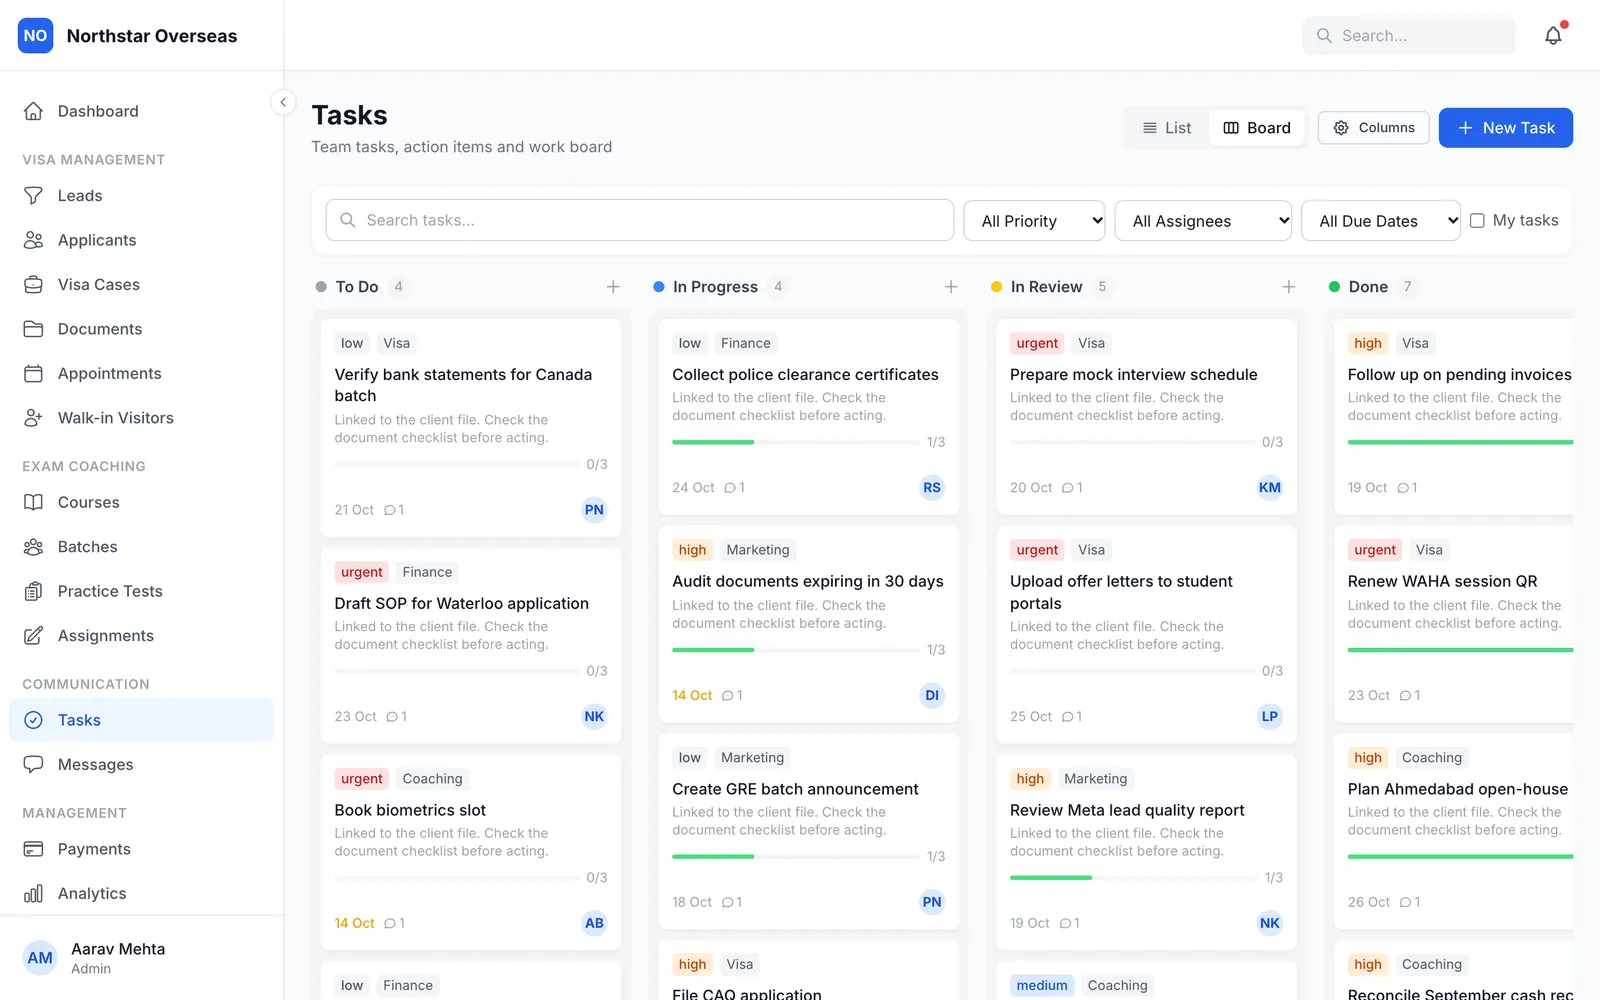Click the AB avatar on Book biometrics card
Screen dimensions: 1600x1000
(594, 923)
